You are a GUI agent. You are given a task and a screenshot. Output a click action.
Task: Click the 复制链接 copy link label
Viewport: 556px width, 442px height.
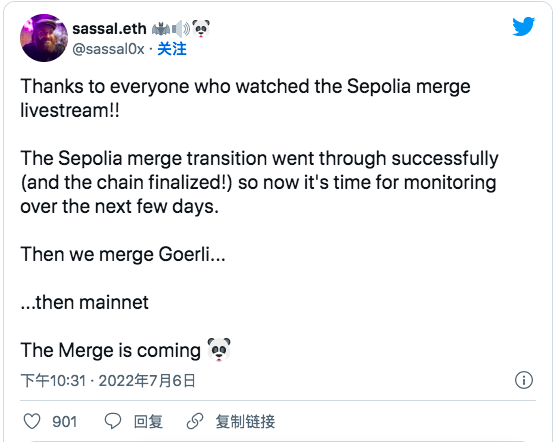(245, 421)
